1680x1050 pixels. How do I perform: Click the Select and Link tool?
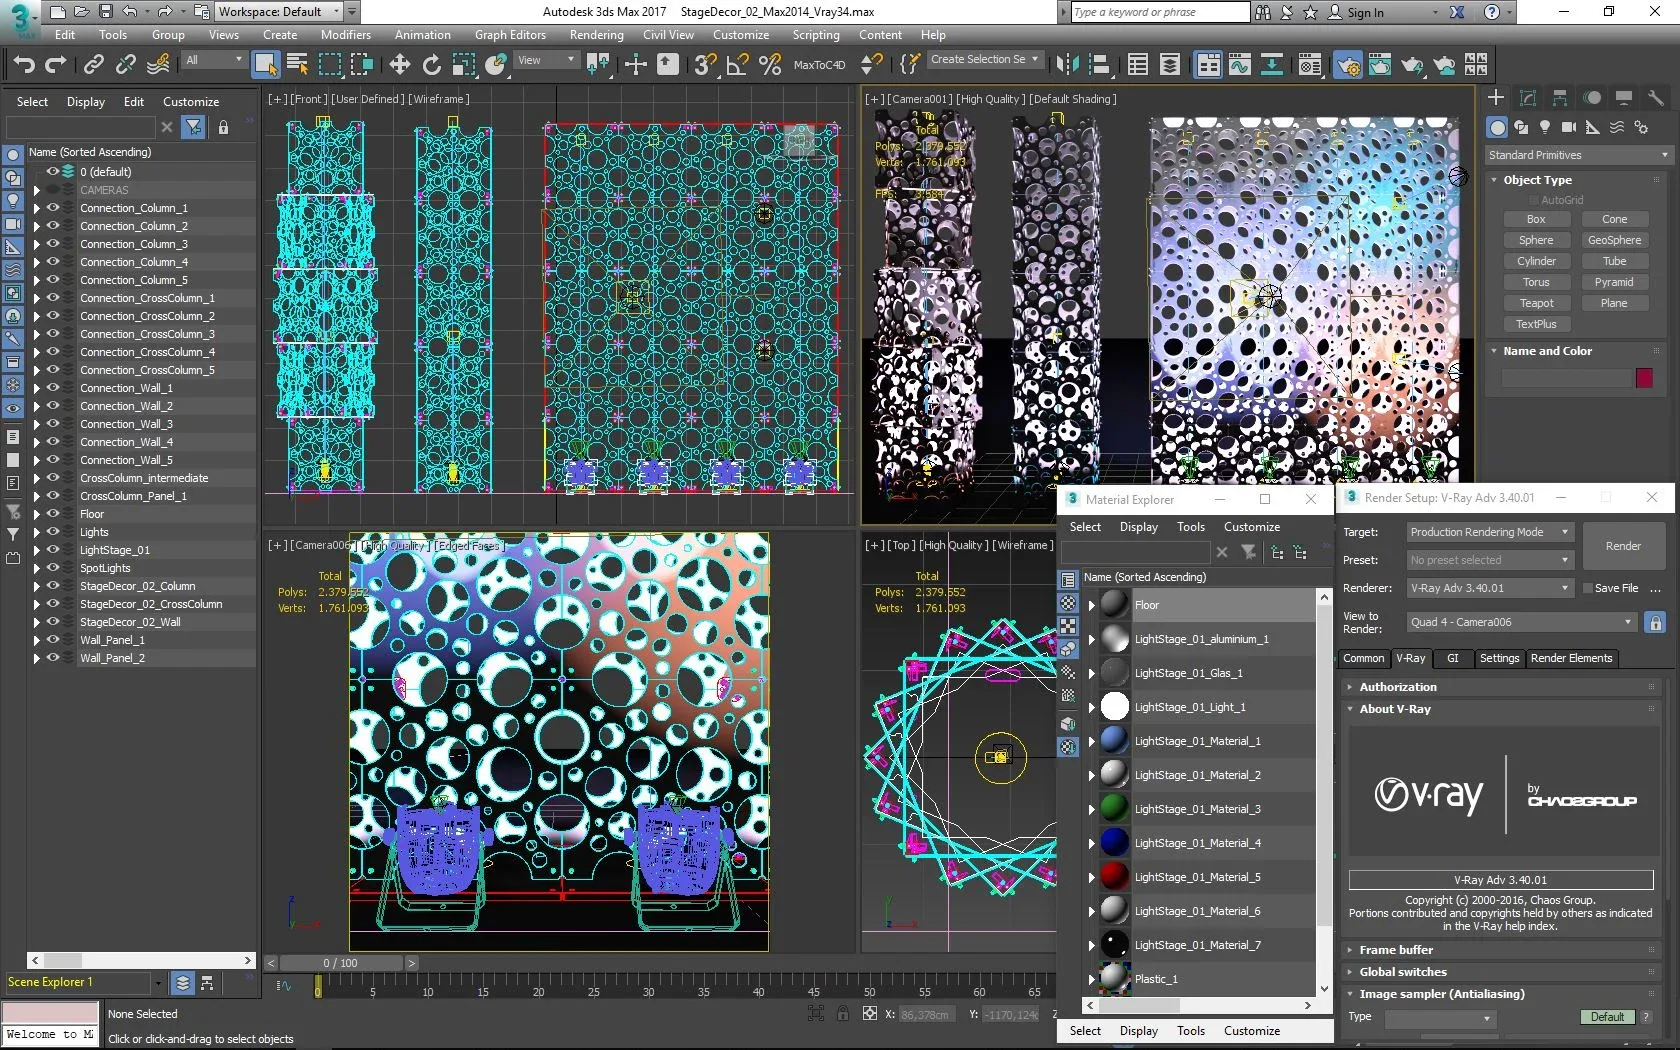93,65
